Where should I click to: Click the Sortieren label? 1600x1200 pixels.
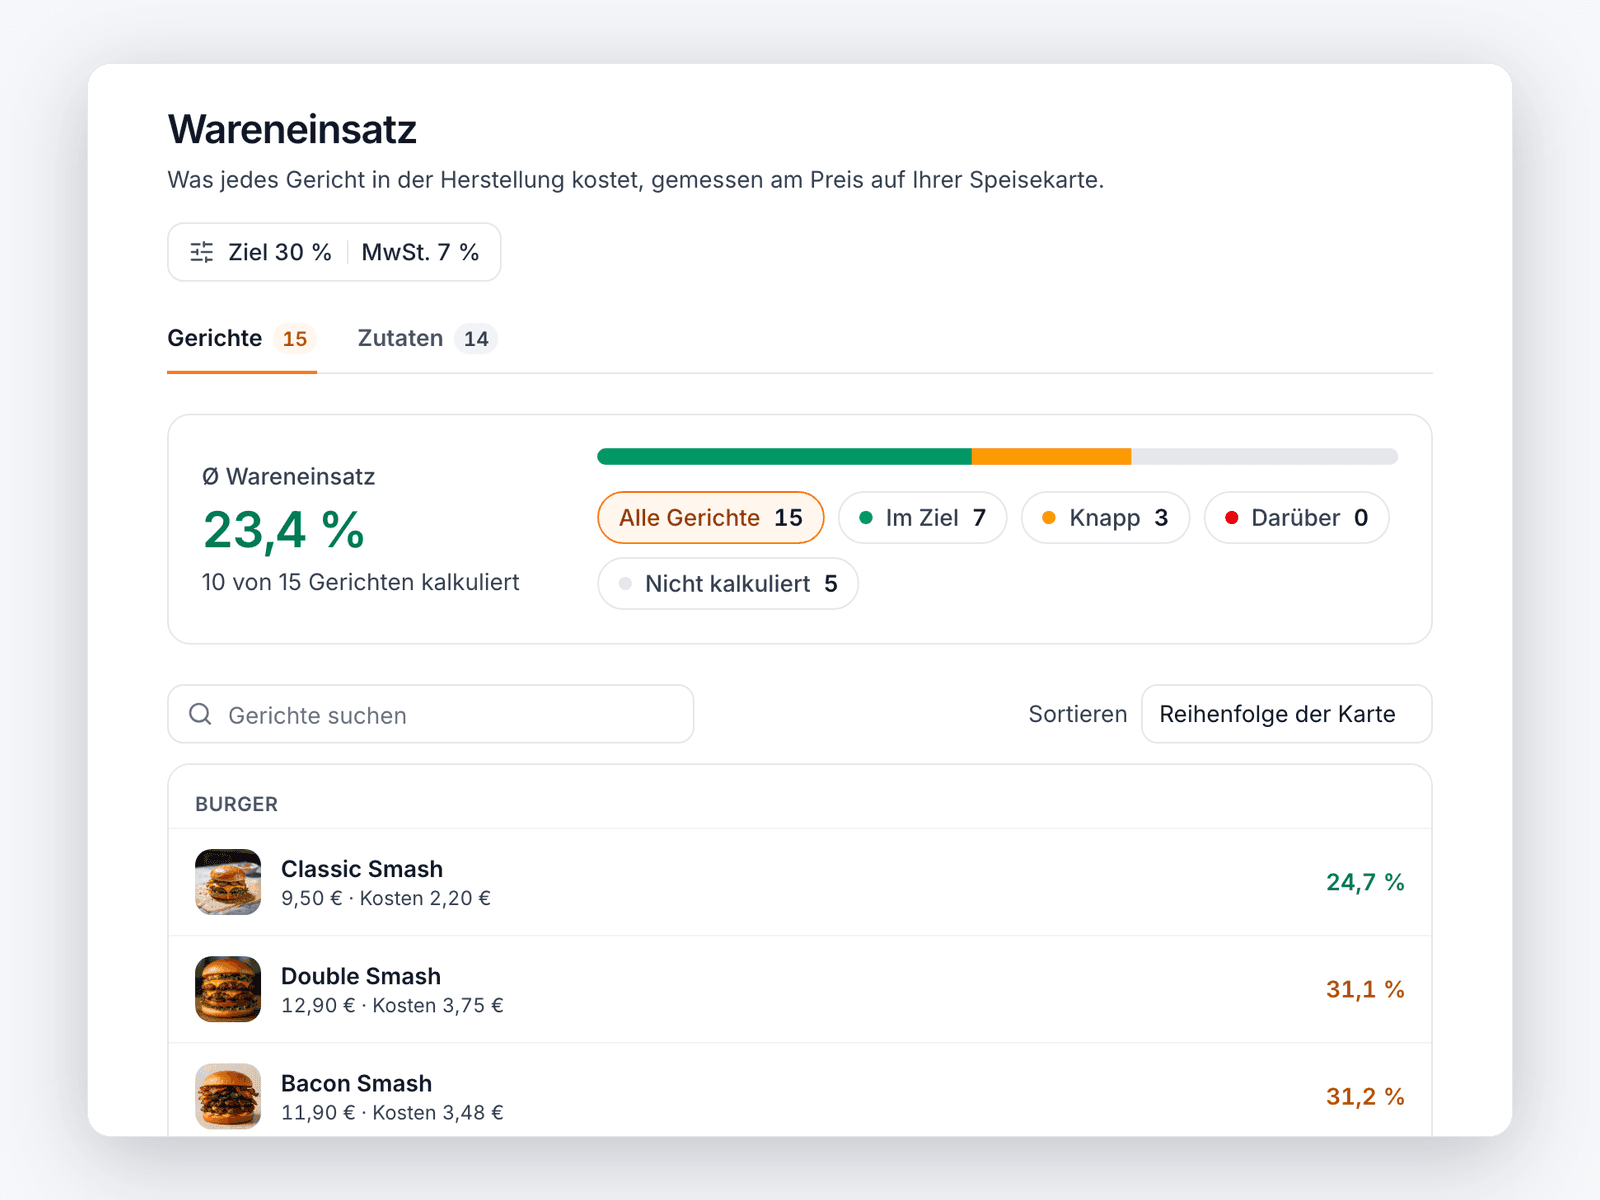click(x=1078, y=714)
